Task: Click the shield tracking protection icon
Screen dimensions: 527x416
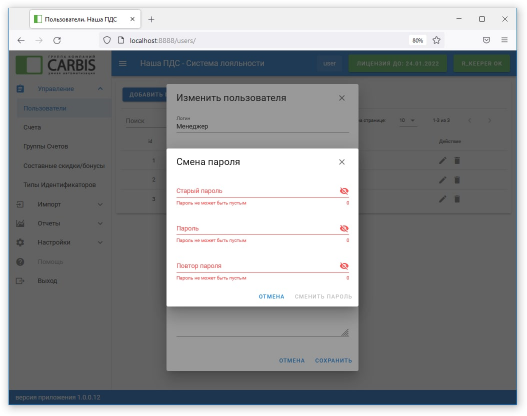Action: point(107,40)
